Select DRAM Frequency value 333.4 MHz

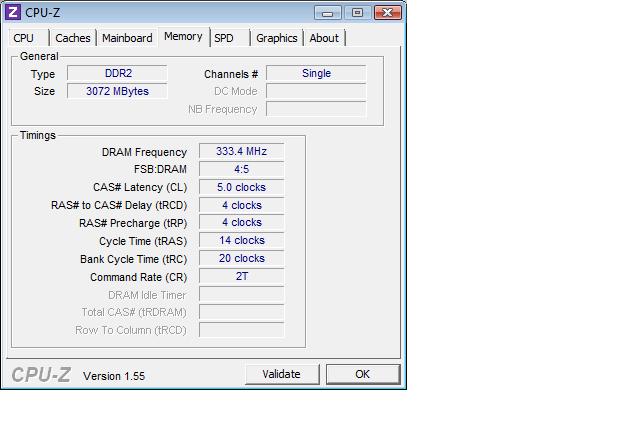tap(242, 151)
